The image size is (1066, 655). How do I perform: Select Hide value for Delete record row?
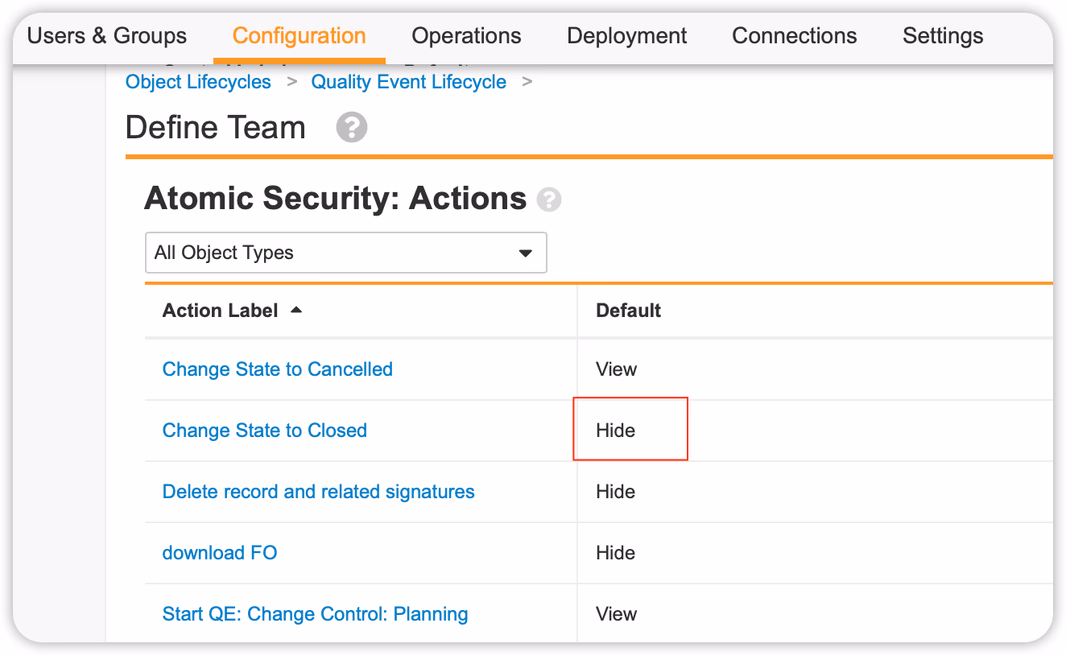click(615, 491)
